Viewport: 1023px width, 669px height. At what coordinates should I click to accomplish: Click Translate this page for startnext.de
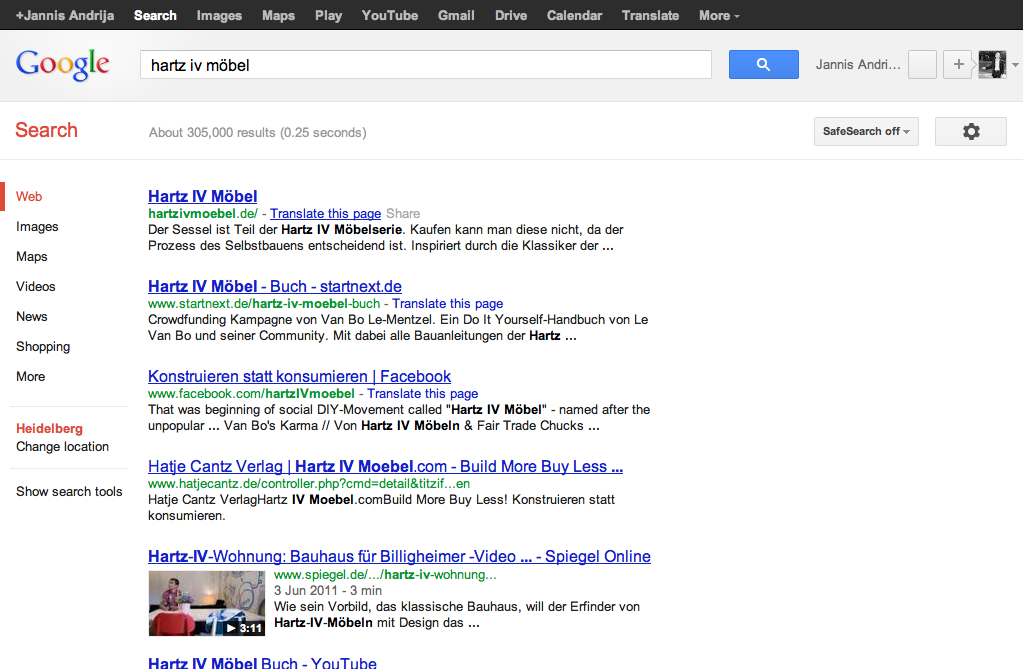pyautogui.click(x=448, y=303)
